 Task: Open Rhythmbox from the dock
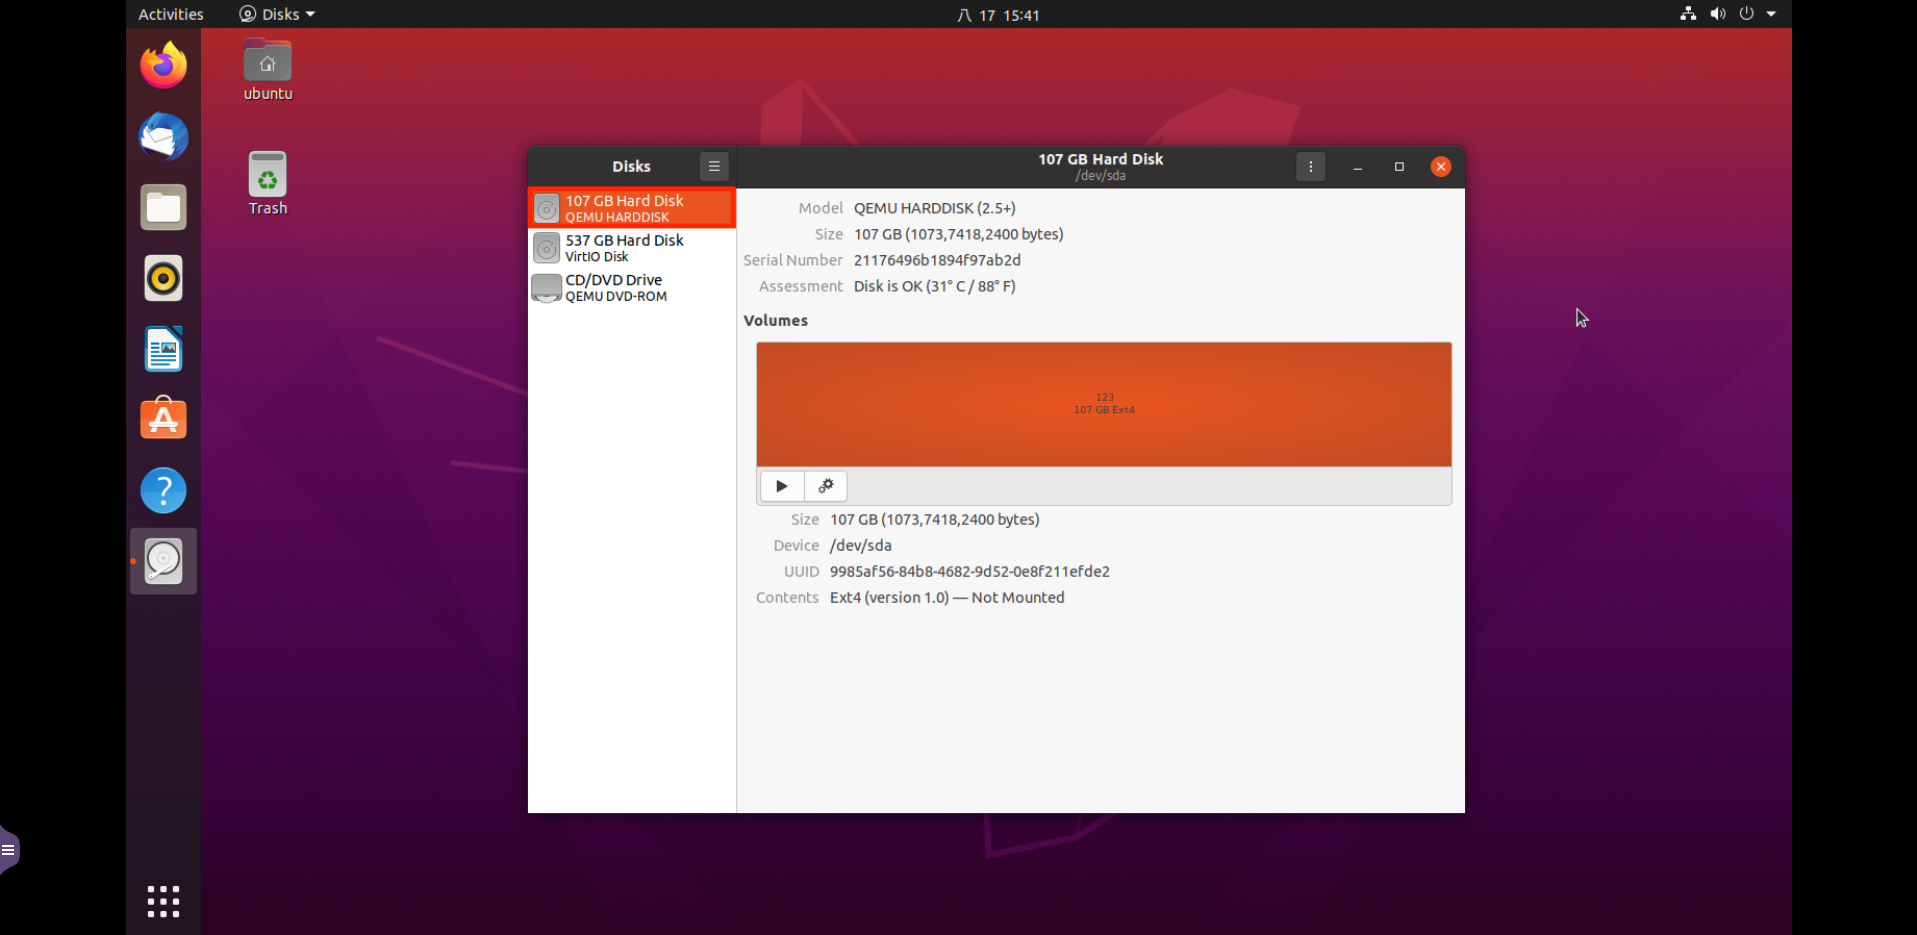pyautogui.click(x=164, y=278)
